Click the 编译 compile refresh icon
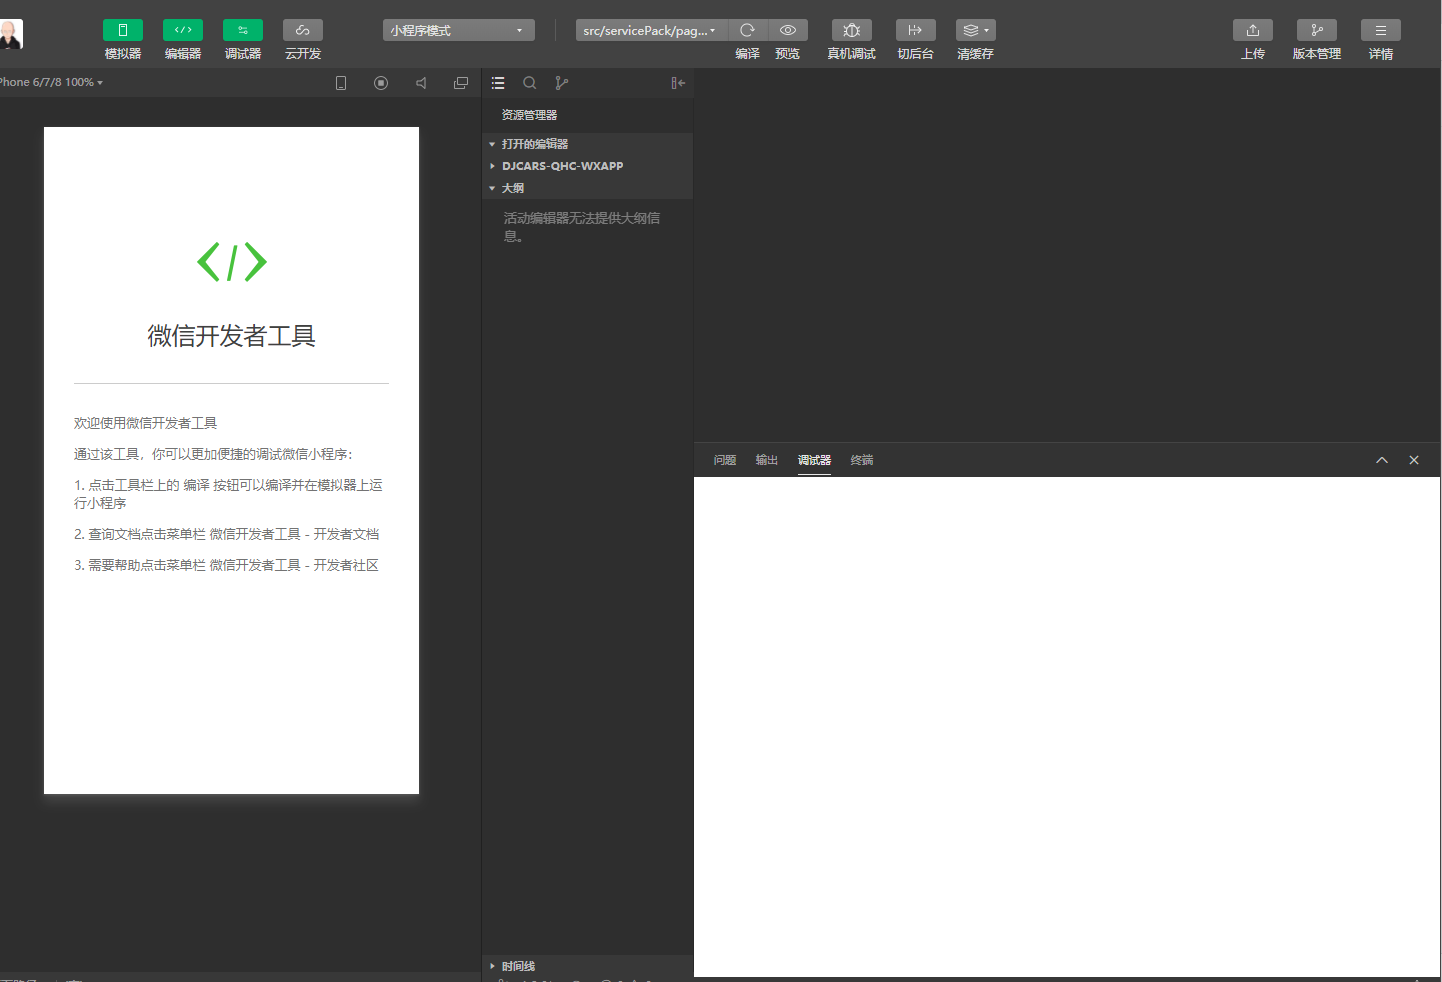 click(747, 30)
